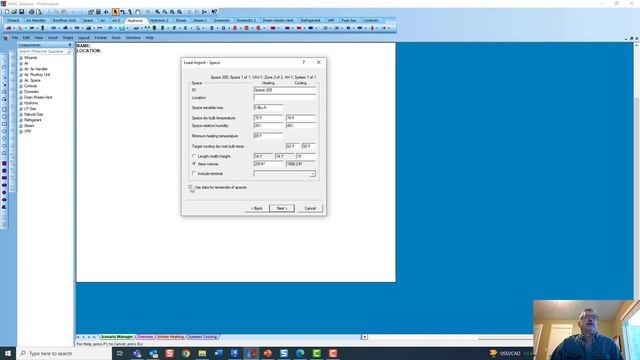Image resolution: width=640 pixels, height=360 pixels.
Task: Pin the Components panel with the pushpin icon
Action: (x=70, y=45)
